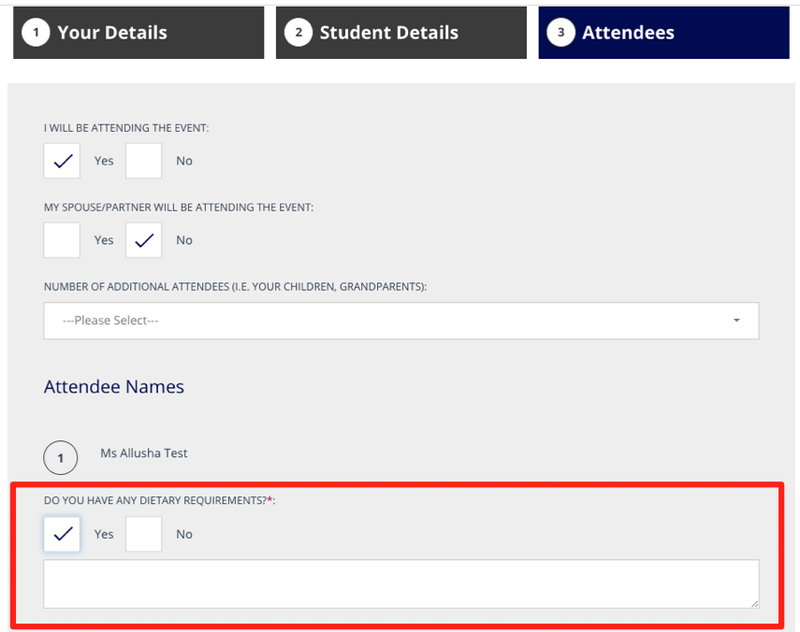Click the attendee number 1 circle badge
Viewport: 800px width, 632px height.
point(61,458)
